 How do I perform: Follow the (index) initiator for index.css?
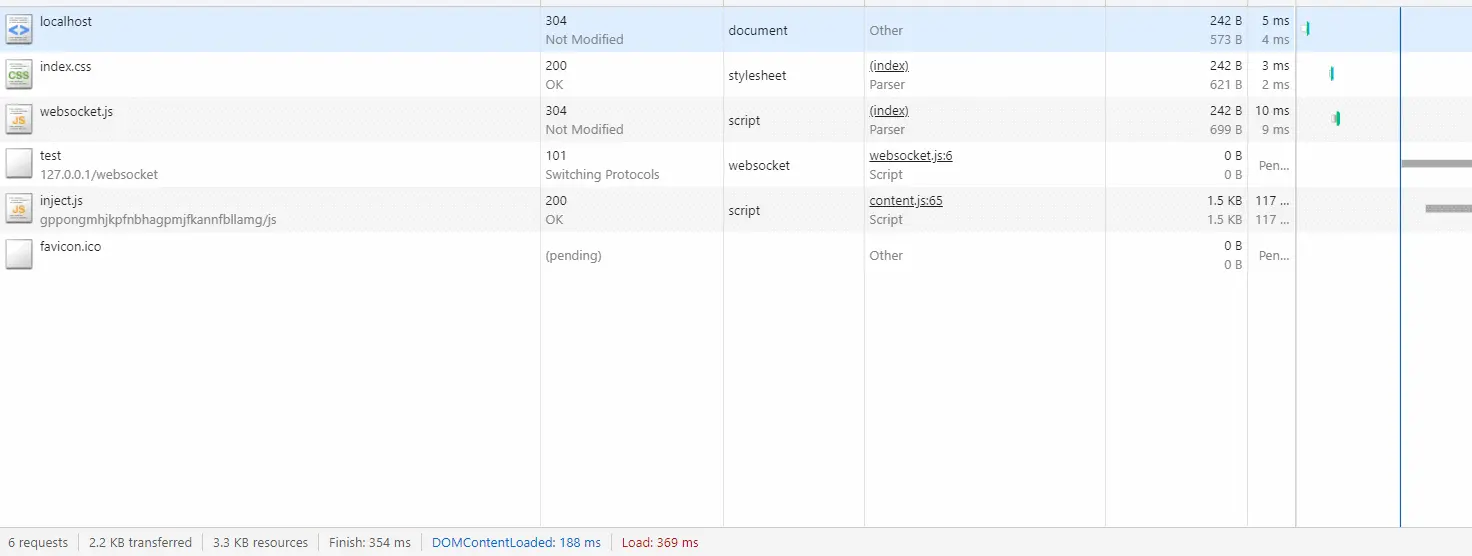pyautogui.click(x=888, y=66)
